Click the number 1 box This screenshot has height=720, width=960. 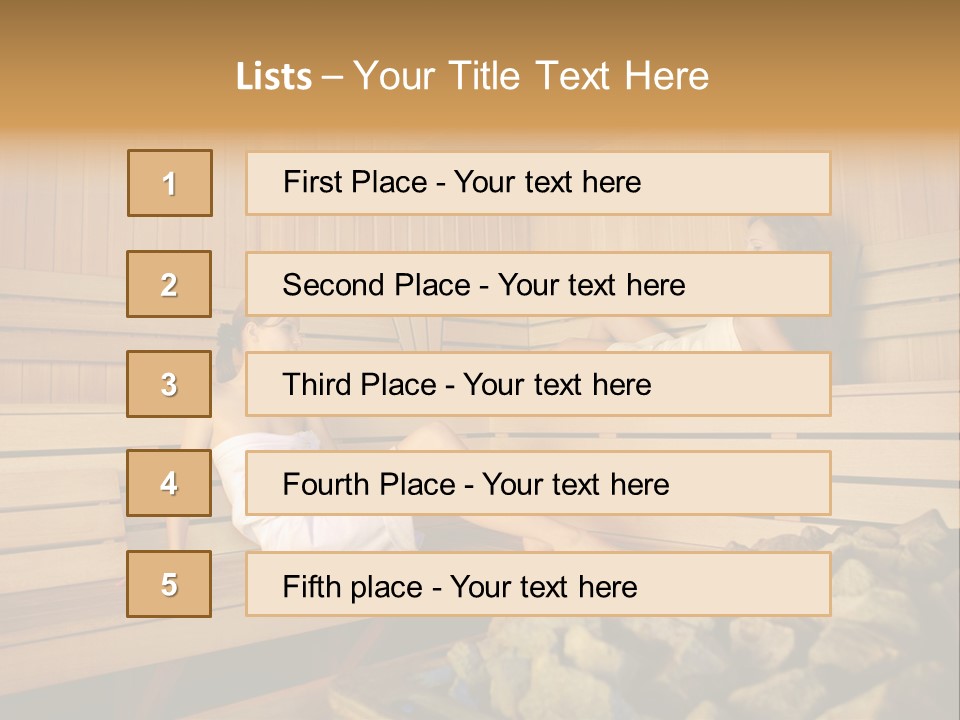[170, 183]
